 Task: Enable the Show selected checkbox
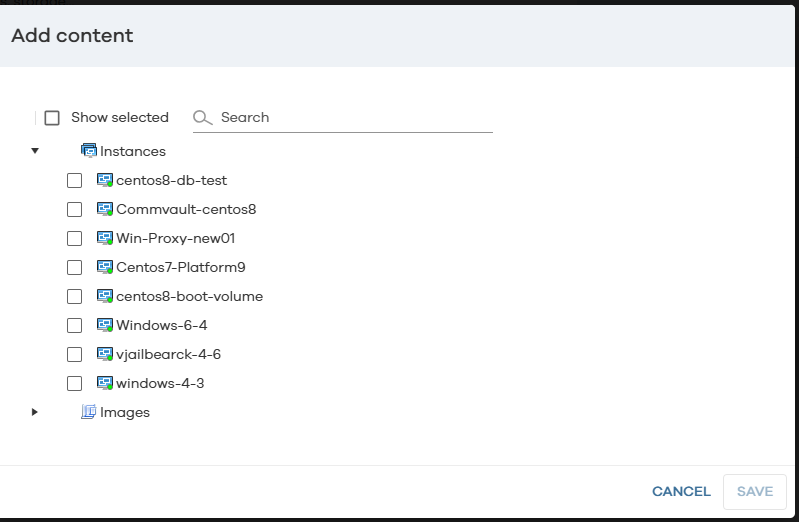point(52,118)
